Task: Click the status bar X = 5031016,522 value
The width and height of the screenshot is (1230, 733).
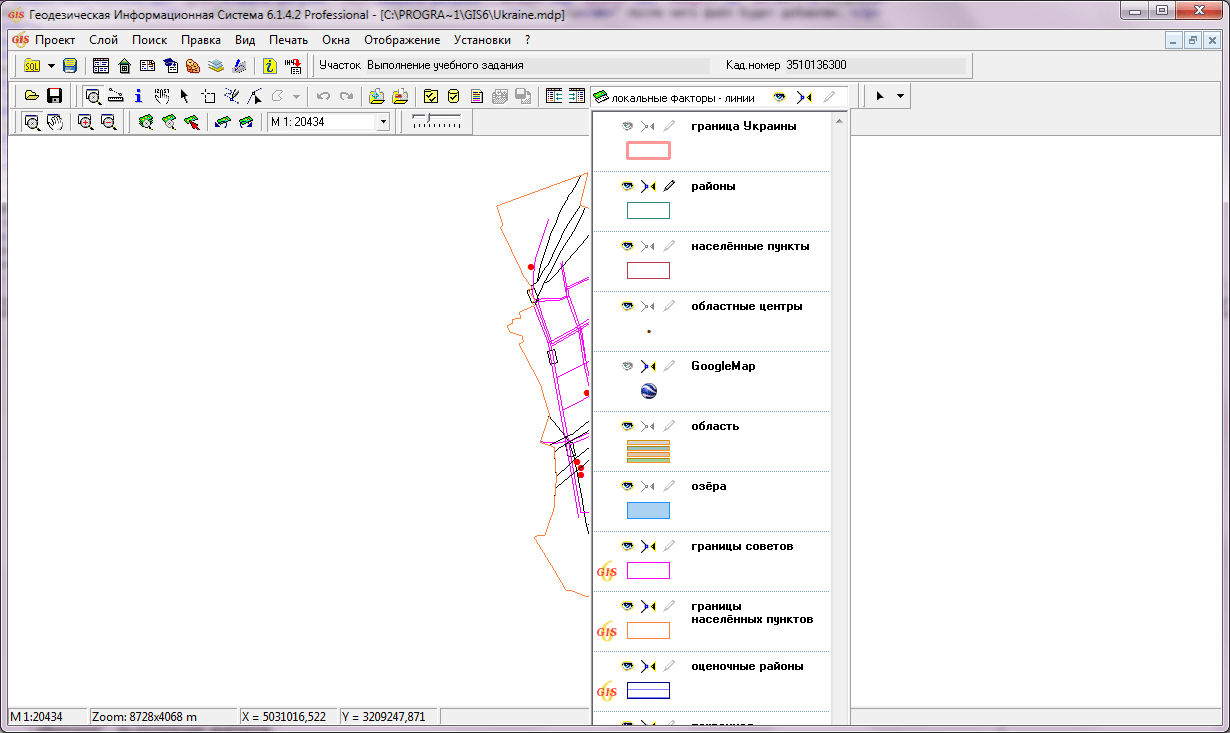Action: point(285,717)
